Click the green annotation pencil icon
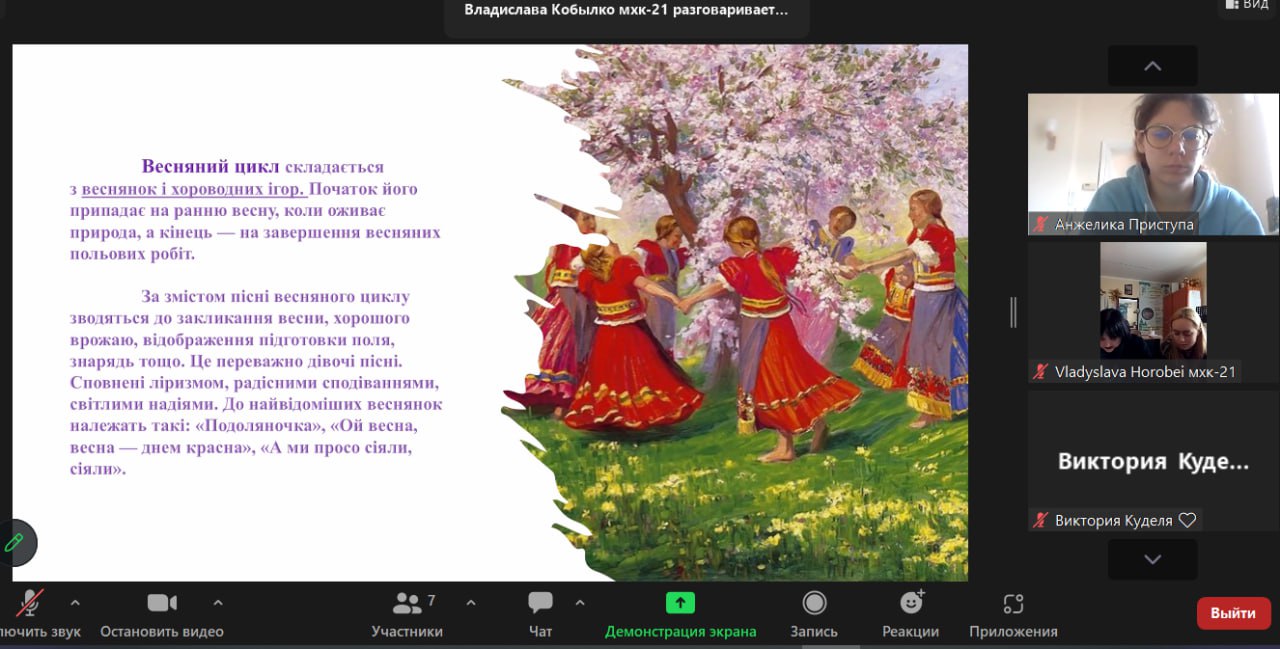 15,543
